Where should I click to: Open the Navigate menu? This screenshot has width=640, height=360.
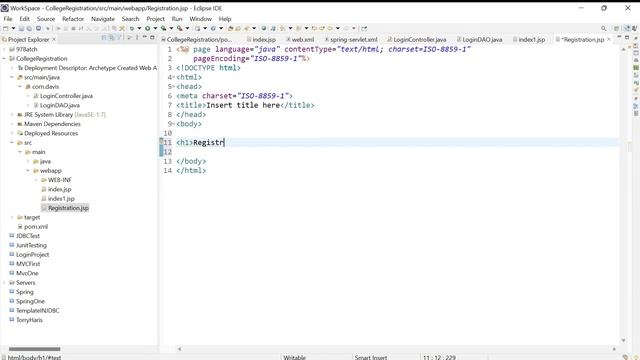coord(103,19)
